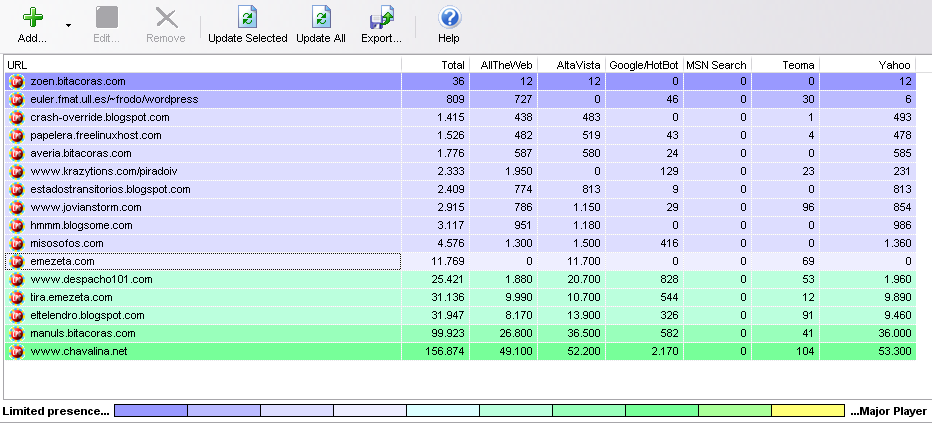Select the euler.fmat.ull.es/~frodo/wordpress URL text
The width and height of the screenshot is (932, 423).
click(x=114, y=99)
